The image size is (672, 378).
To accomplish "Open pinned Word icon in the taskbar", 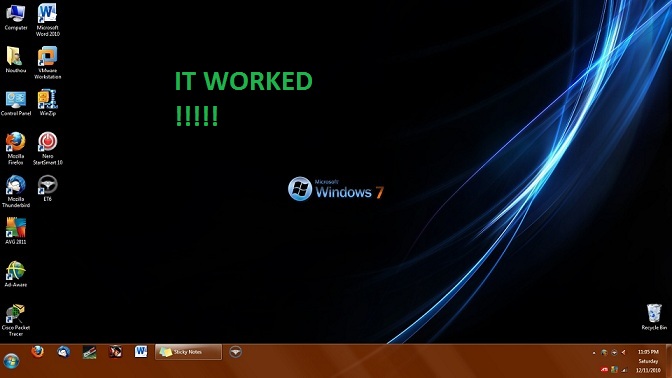I will coord(141,352).
